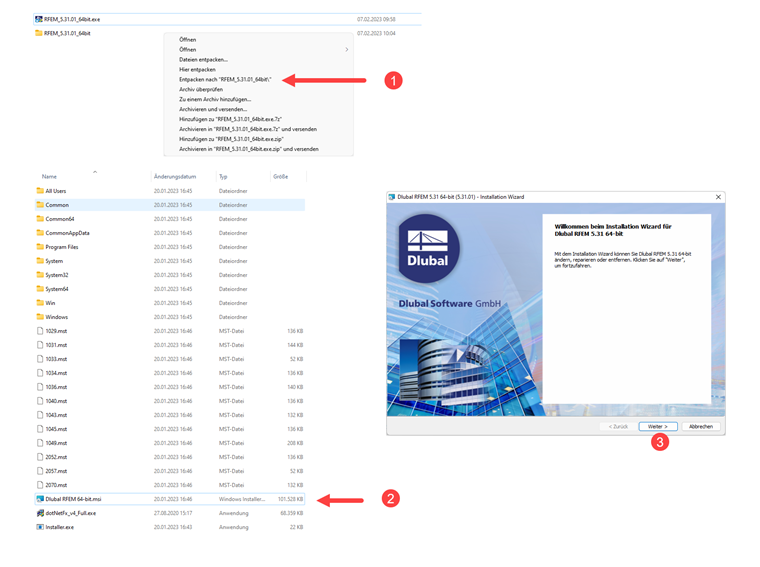760x567 pixels.
Task: Sort by the Name column header
Action: click(49, 177)
